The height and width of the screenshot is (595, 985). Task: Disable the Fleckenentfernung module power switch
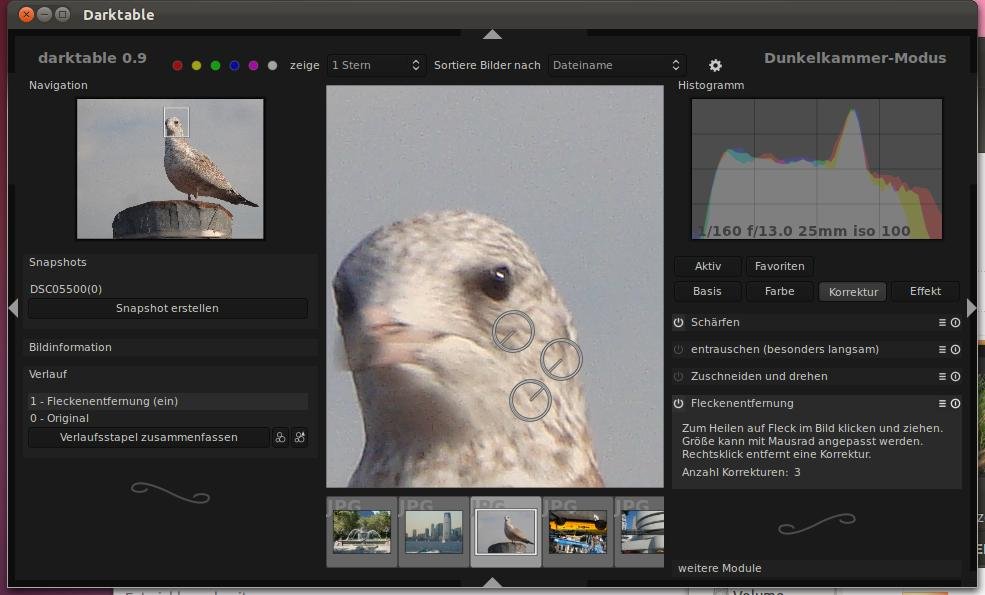[x=678, y=404]
